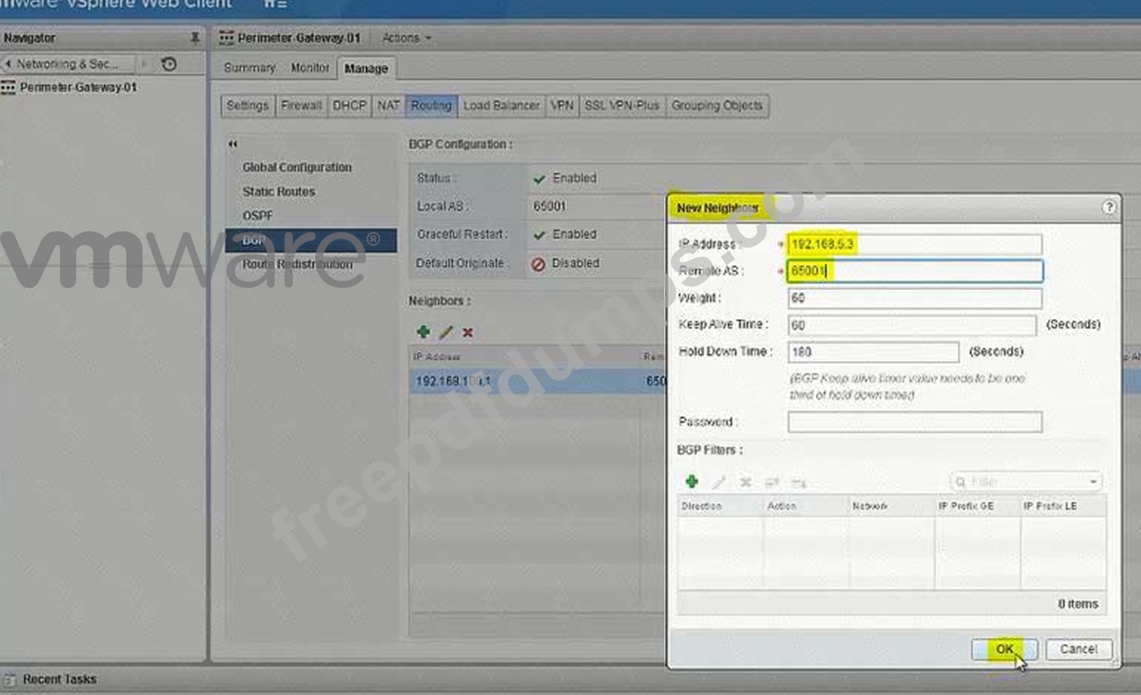
Task: Cancel the New Neighbor dialog
Action: click(x=1078, y=649)
